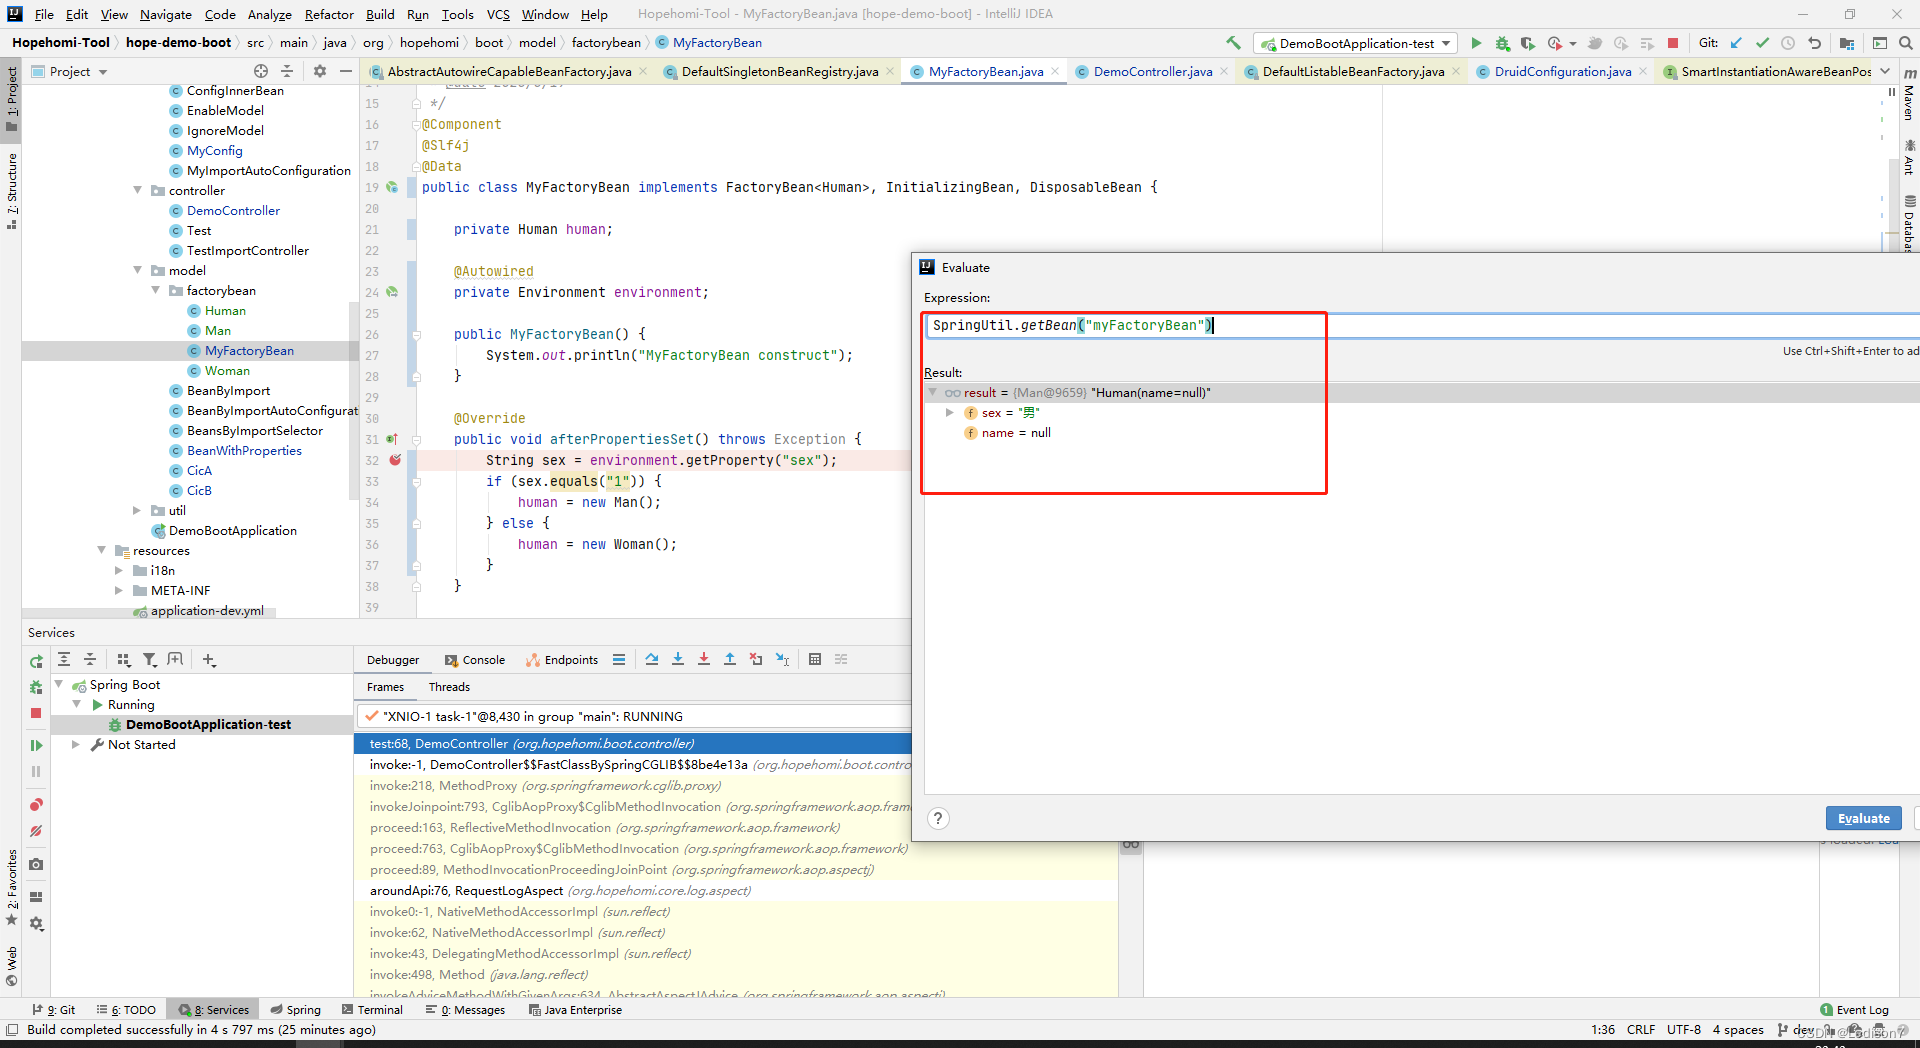Click Show Execution Point icon beside Endpoints
The height and width of the screenshot is (1048, 1920).
click(619, 659)
